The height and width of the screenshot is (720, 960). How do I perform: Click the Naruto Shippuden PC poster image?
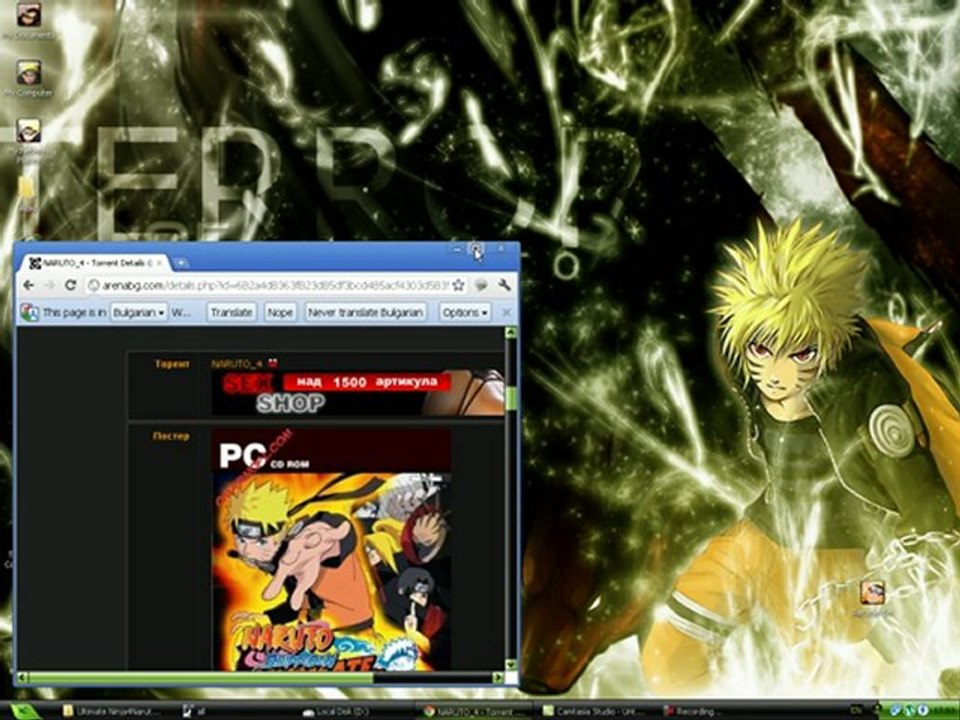click(332, 549)
